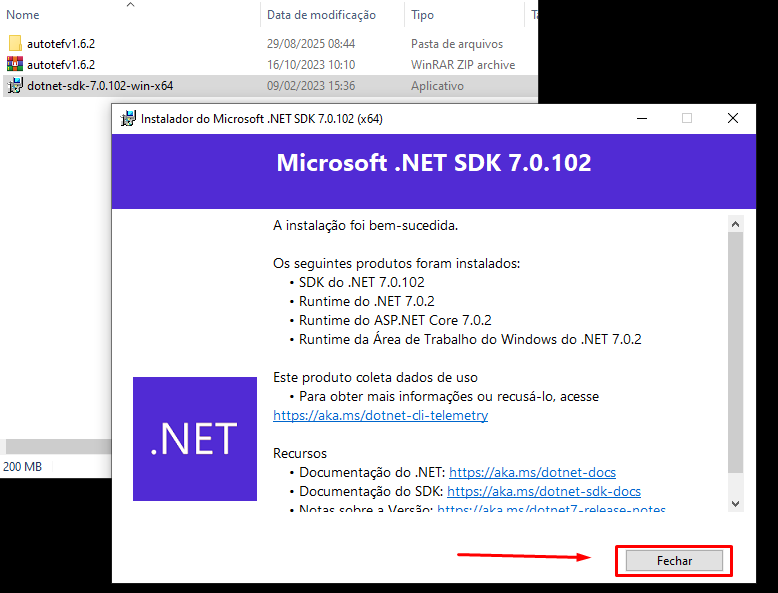
Task: Select dotnet-sdk-7.0.102-win-x64 file name
Action: pos(100,86)
